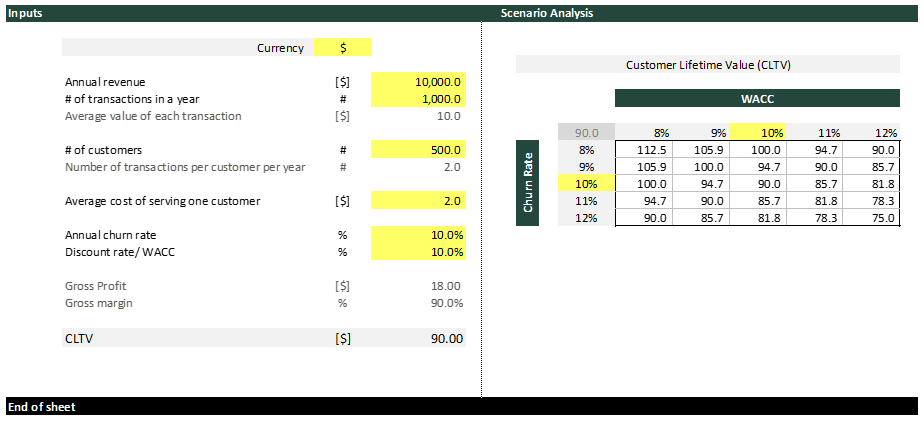Click 105.9 at 9% churn, 8% WACC
This screenshot has width=924, height=424.
point(644,167)
